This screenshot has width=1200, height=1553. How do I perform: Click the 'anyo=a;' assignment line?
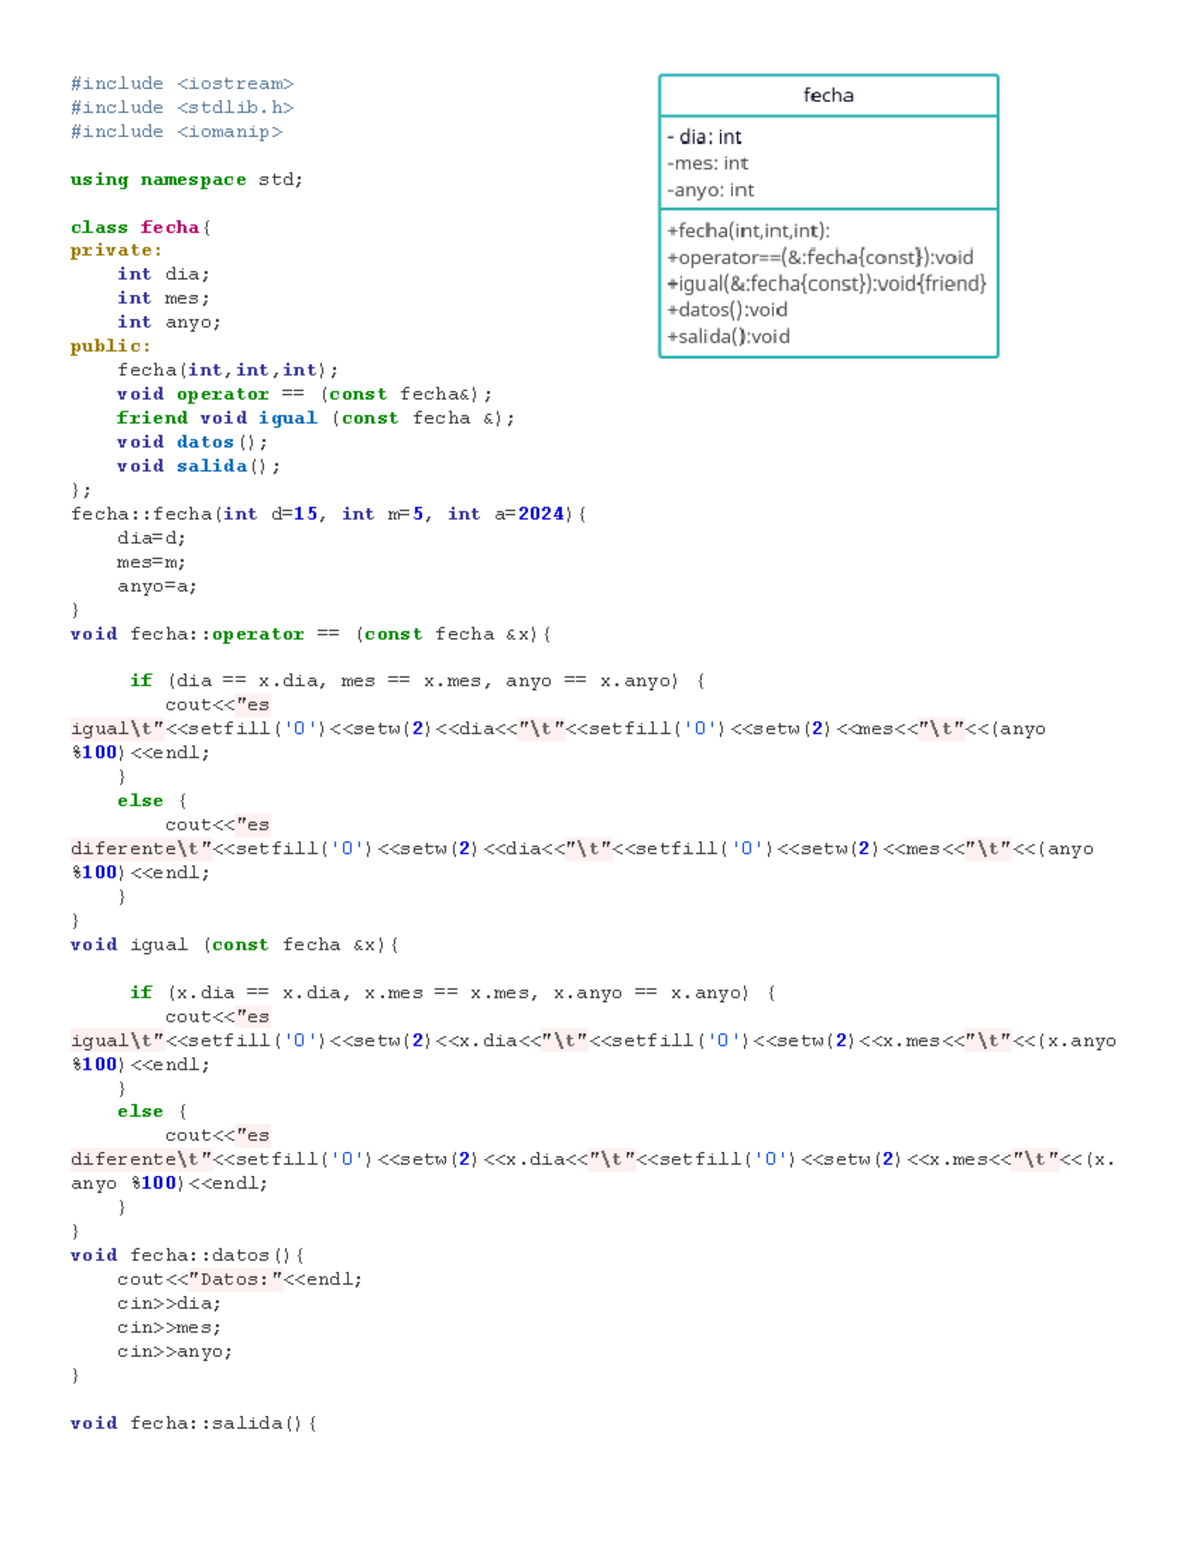[157, 587]
